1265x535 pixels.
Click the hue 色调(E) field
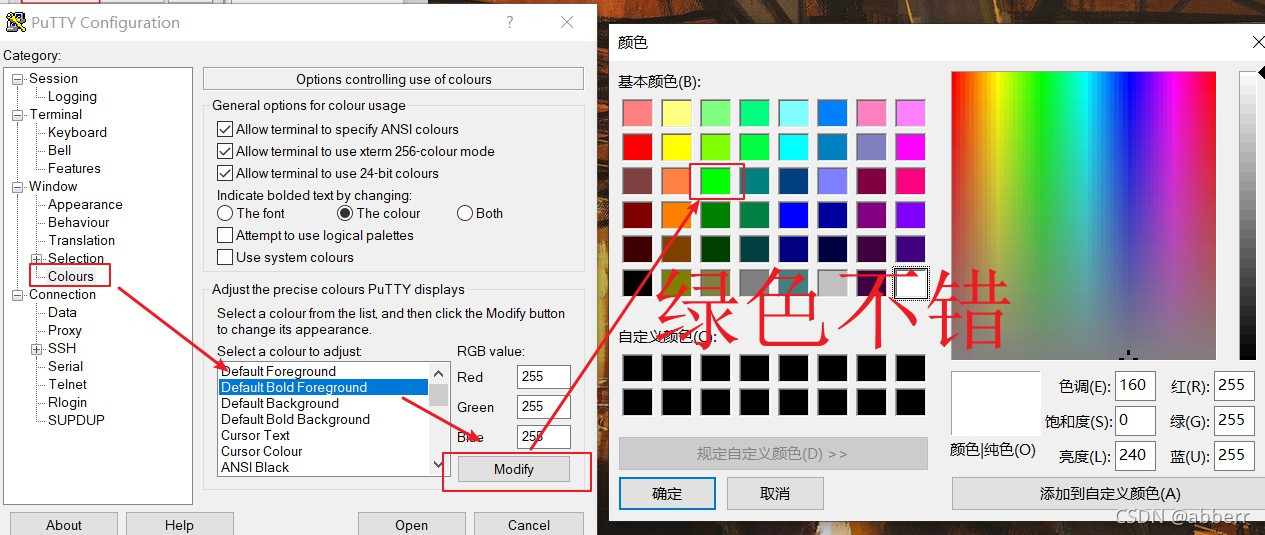point(1135,385)
